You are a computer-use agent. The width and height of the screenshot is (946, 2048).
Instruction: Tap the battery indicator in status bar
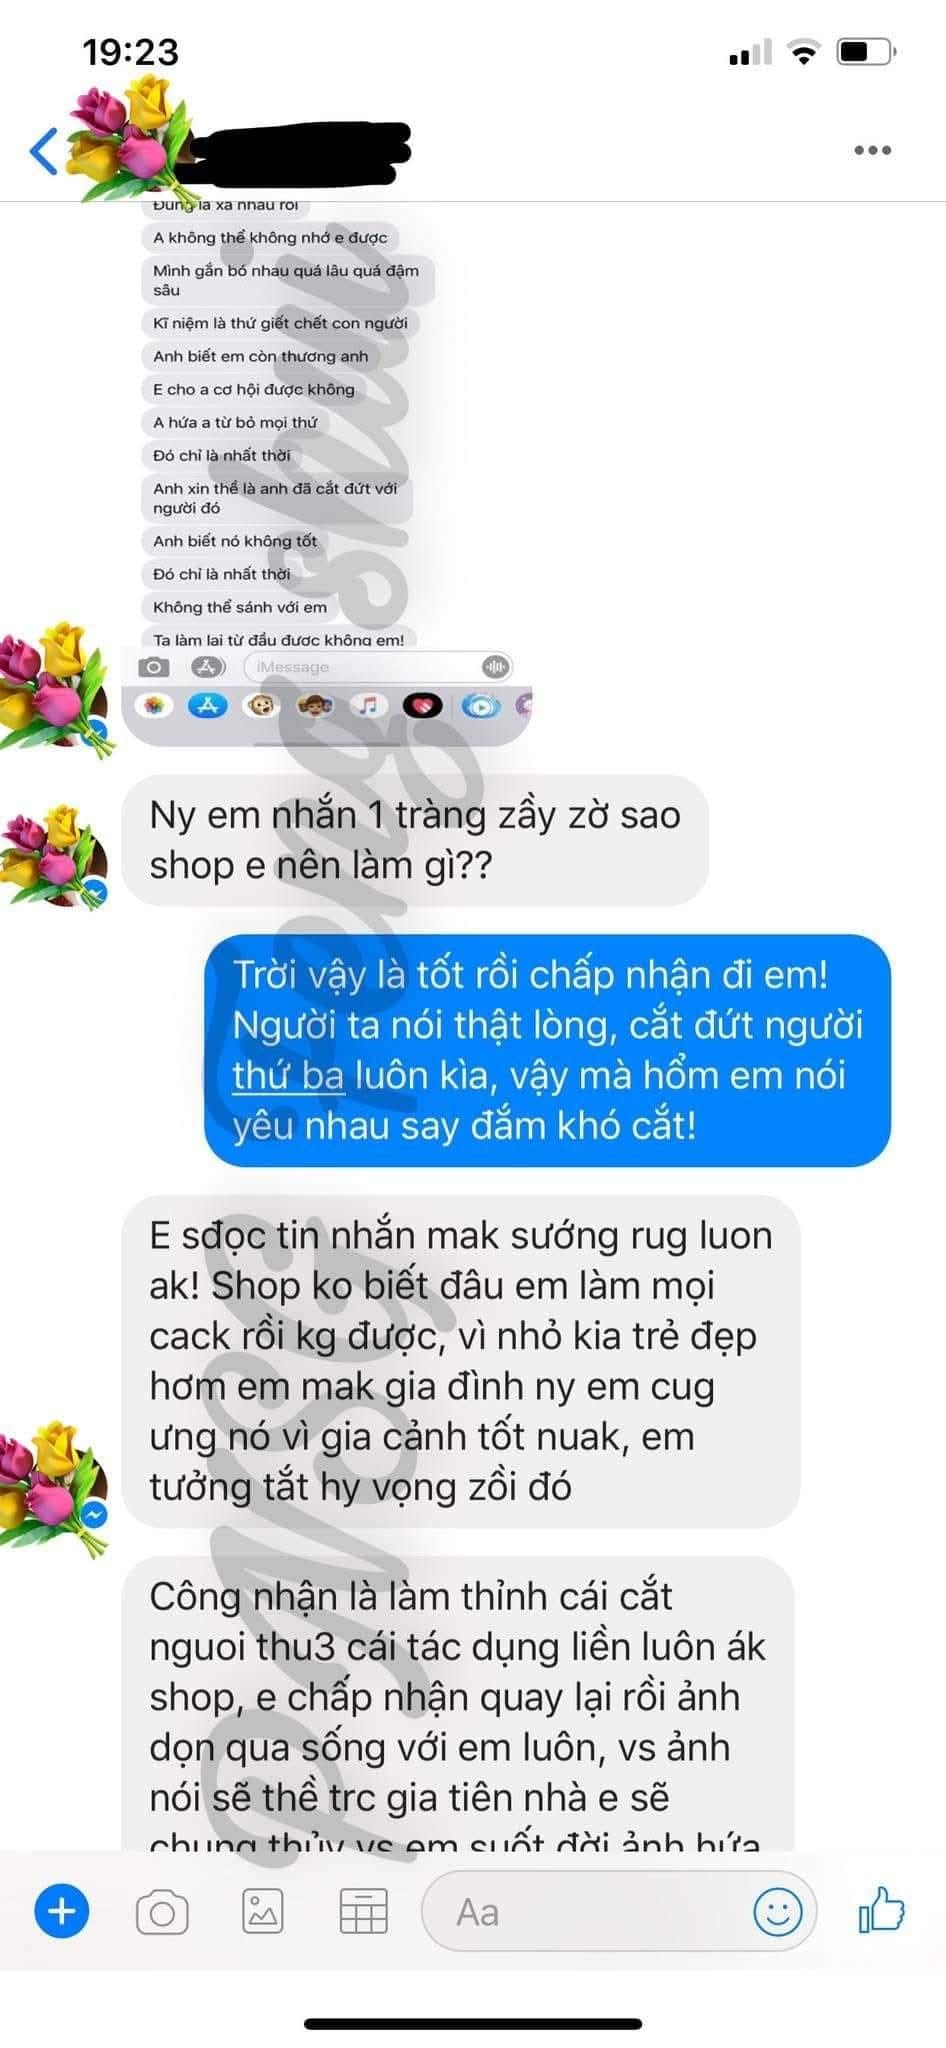click(866, 52)
